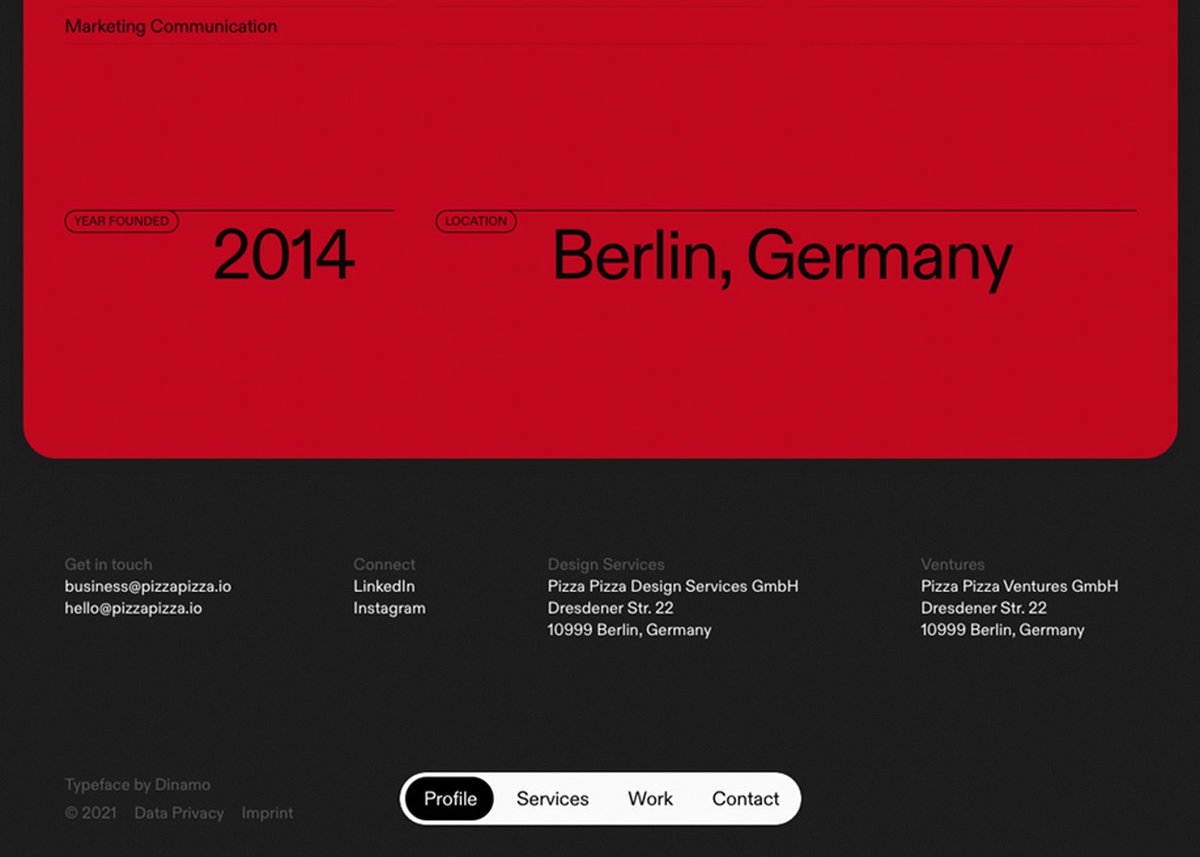The width and height of the screenshot is (1200, 857).
Task: Click Pizza Pizza Design Services GmbH text
Action: pos(673,586)
